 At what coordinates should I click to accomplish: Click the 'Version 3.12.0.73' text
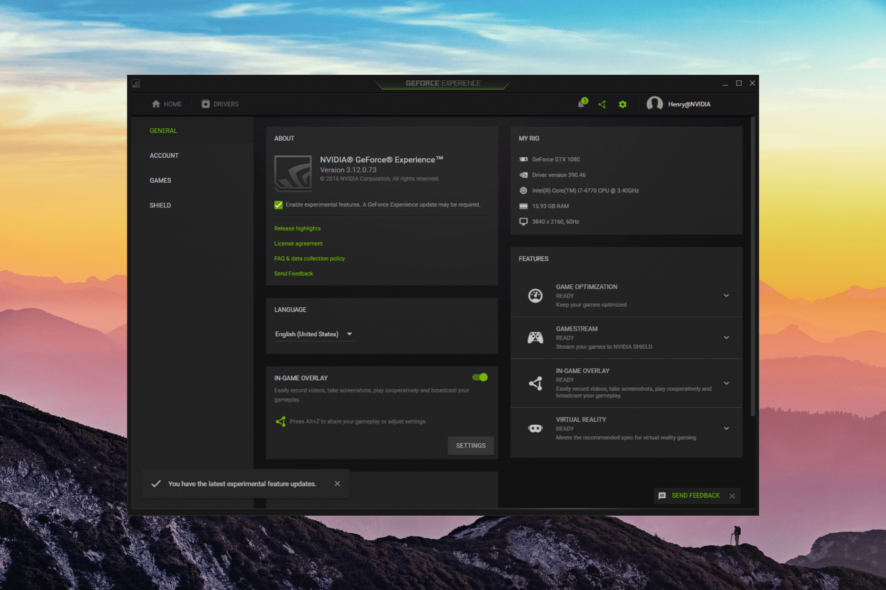point(348,170)
